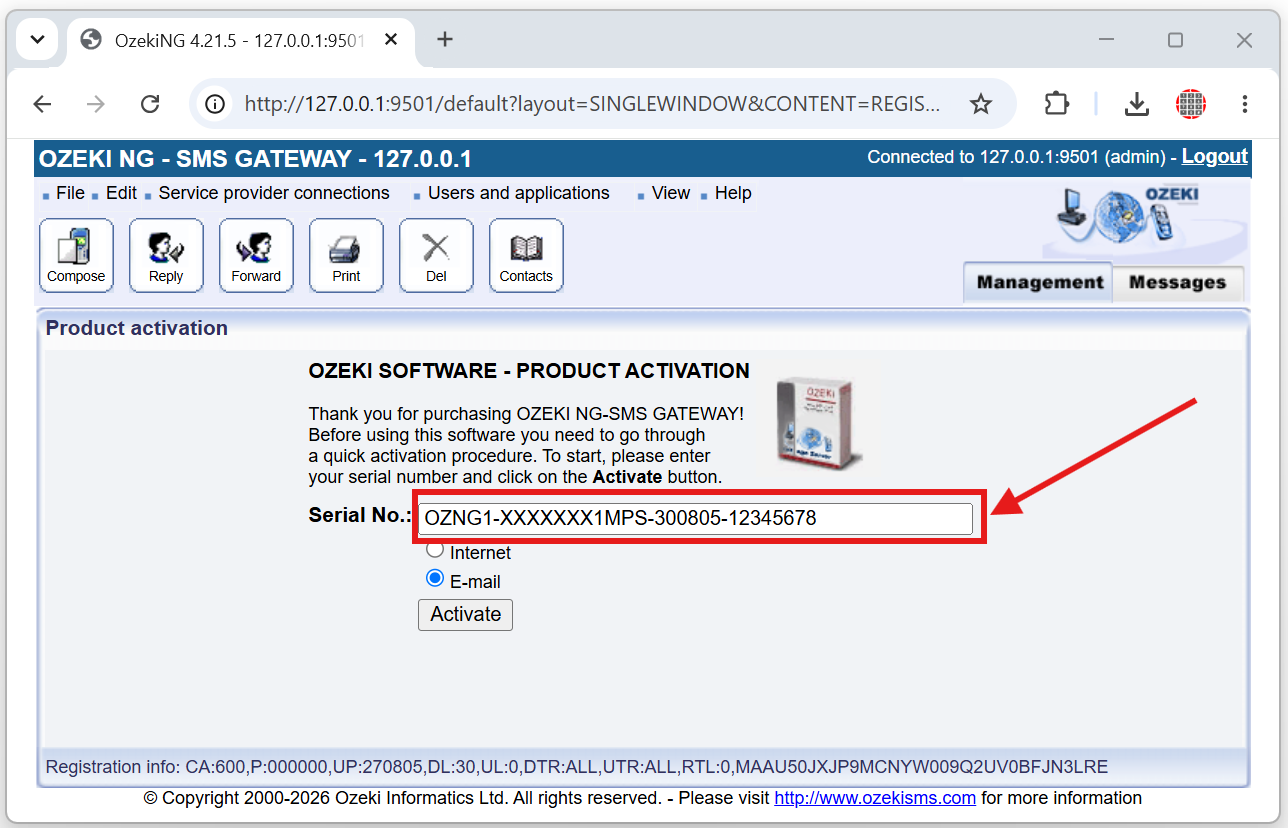Viewport: 1288px width, 828px height.
Task: Open the Edit menu
Action: pyautogui.click(x=121, y=193)
